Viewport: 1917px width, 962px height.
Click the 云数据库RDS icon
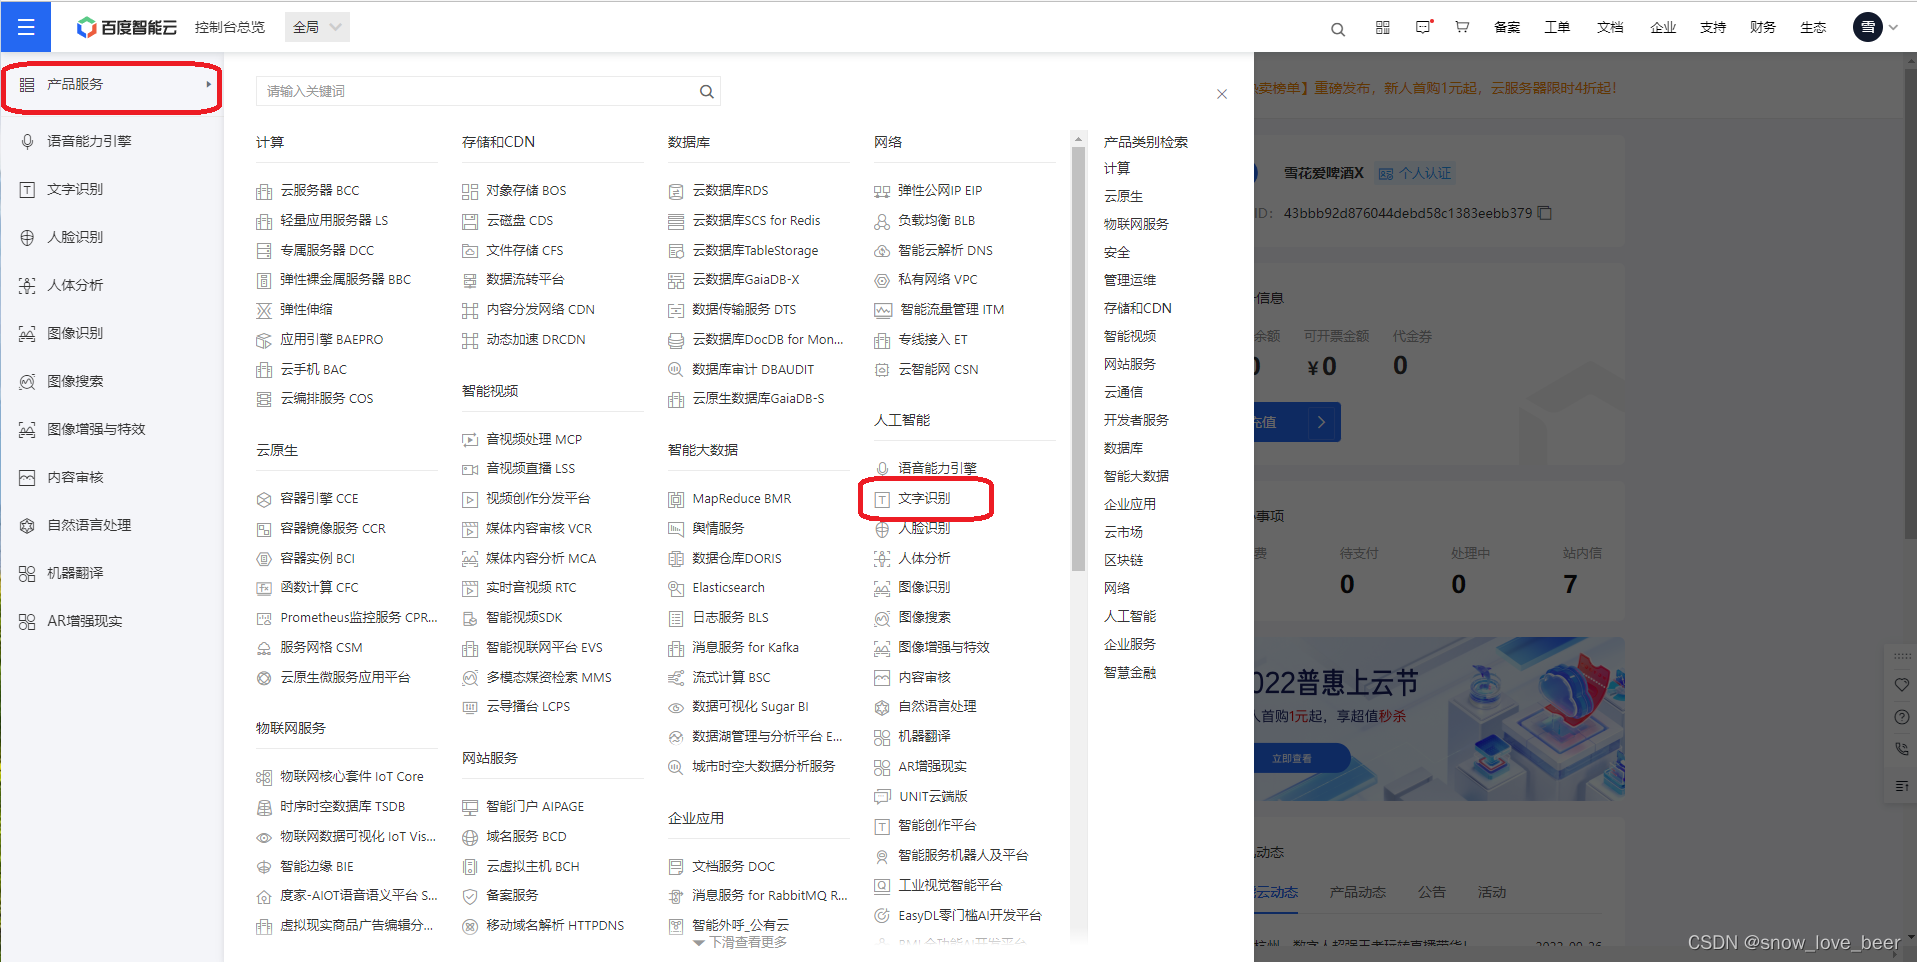click(x=676, y=191)
